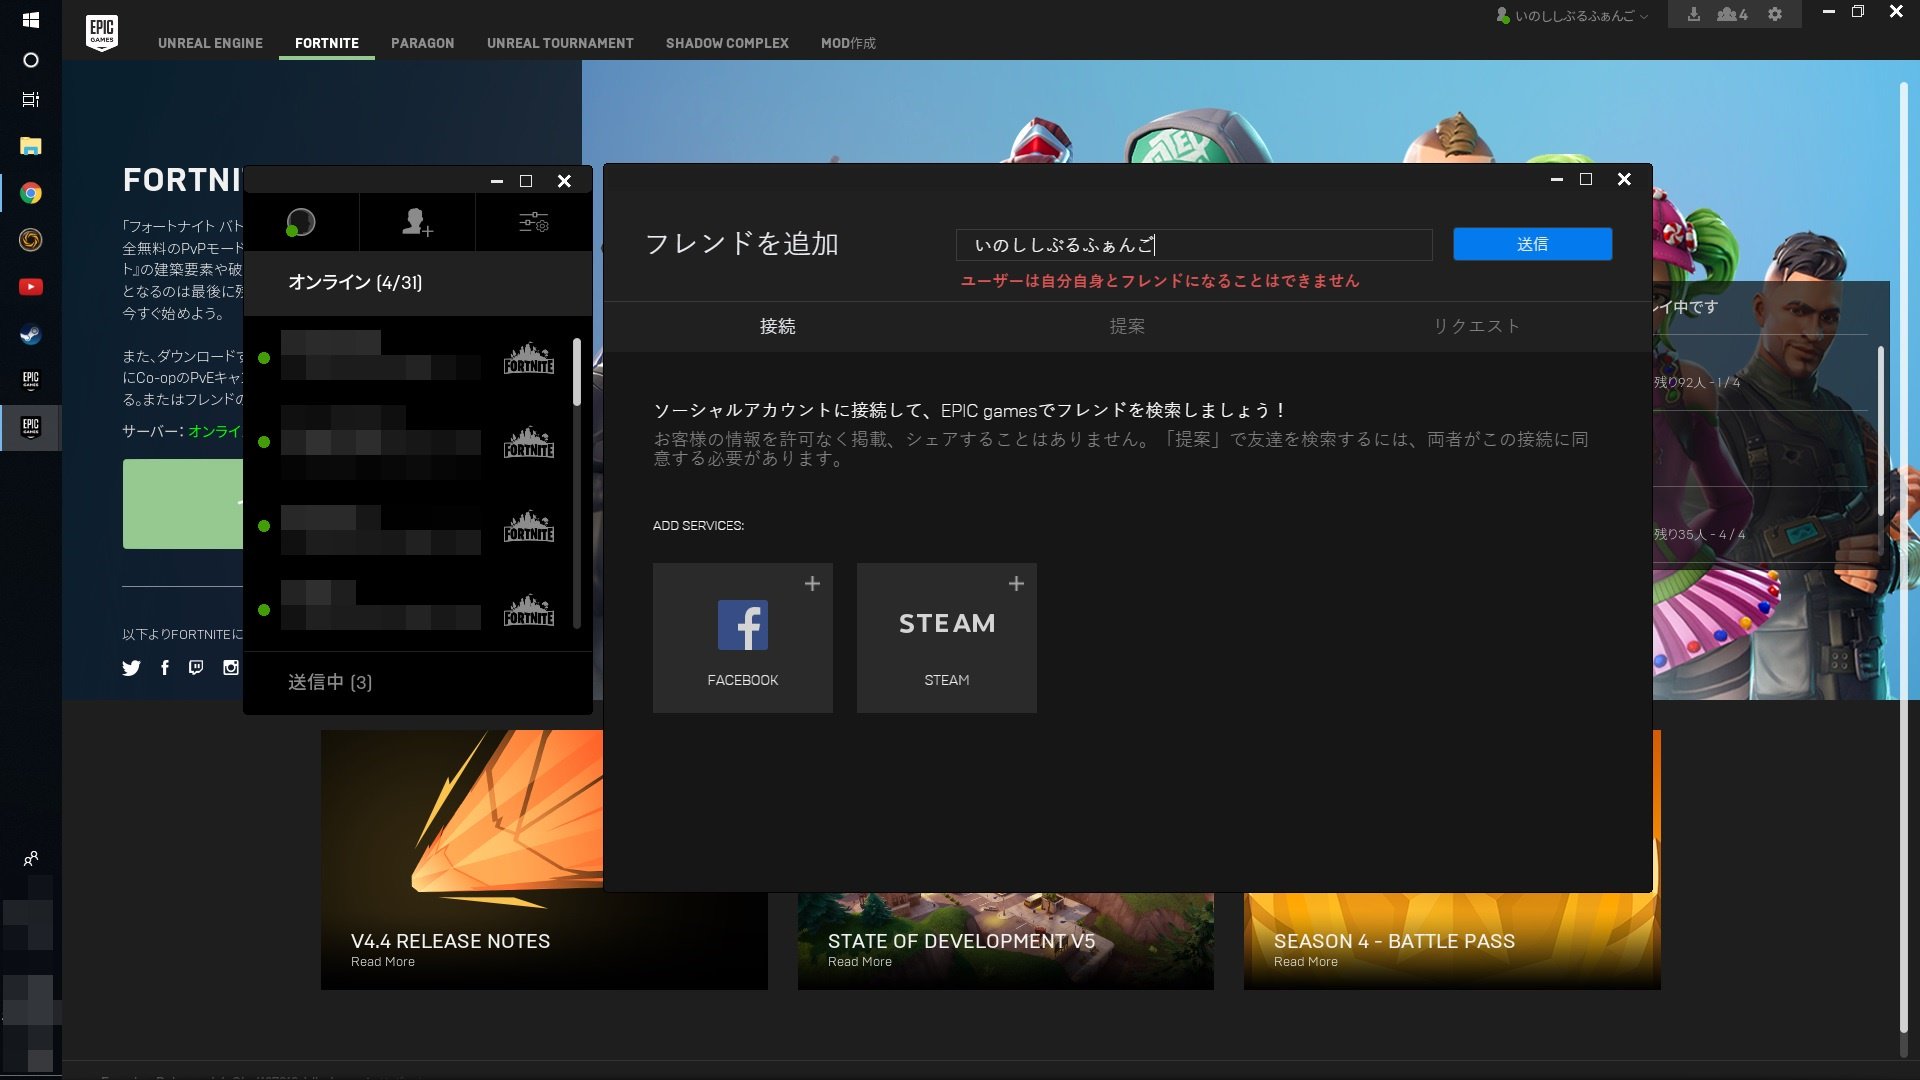Open the Windows Start menu
This screenshot has width=1920, height=1080.
point(31,20)
